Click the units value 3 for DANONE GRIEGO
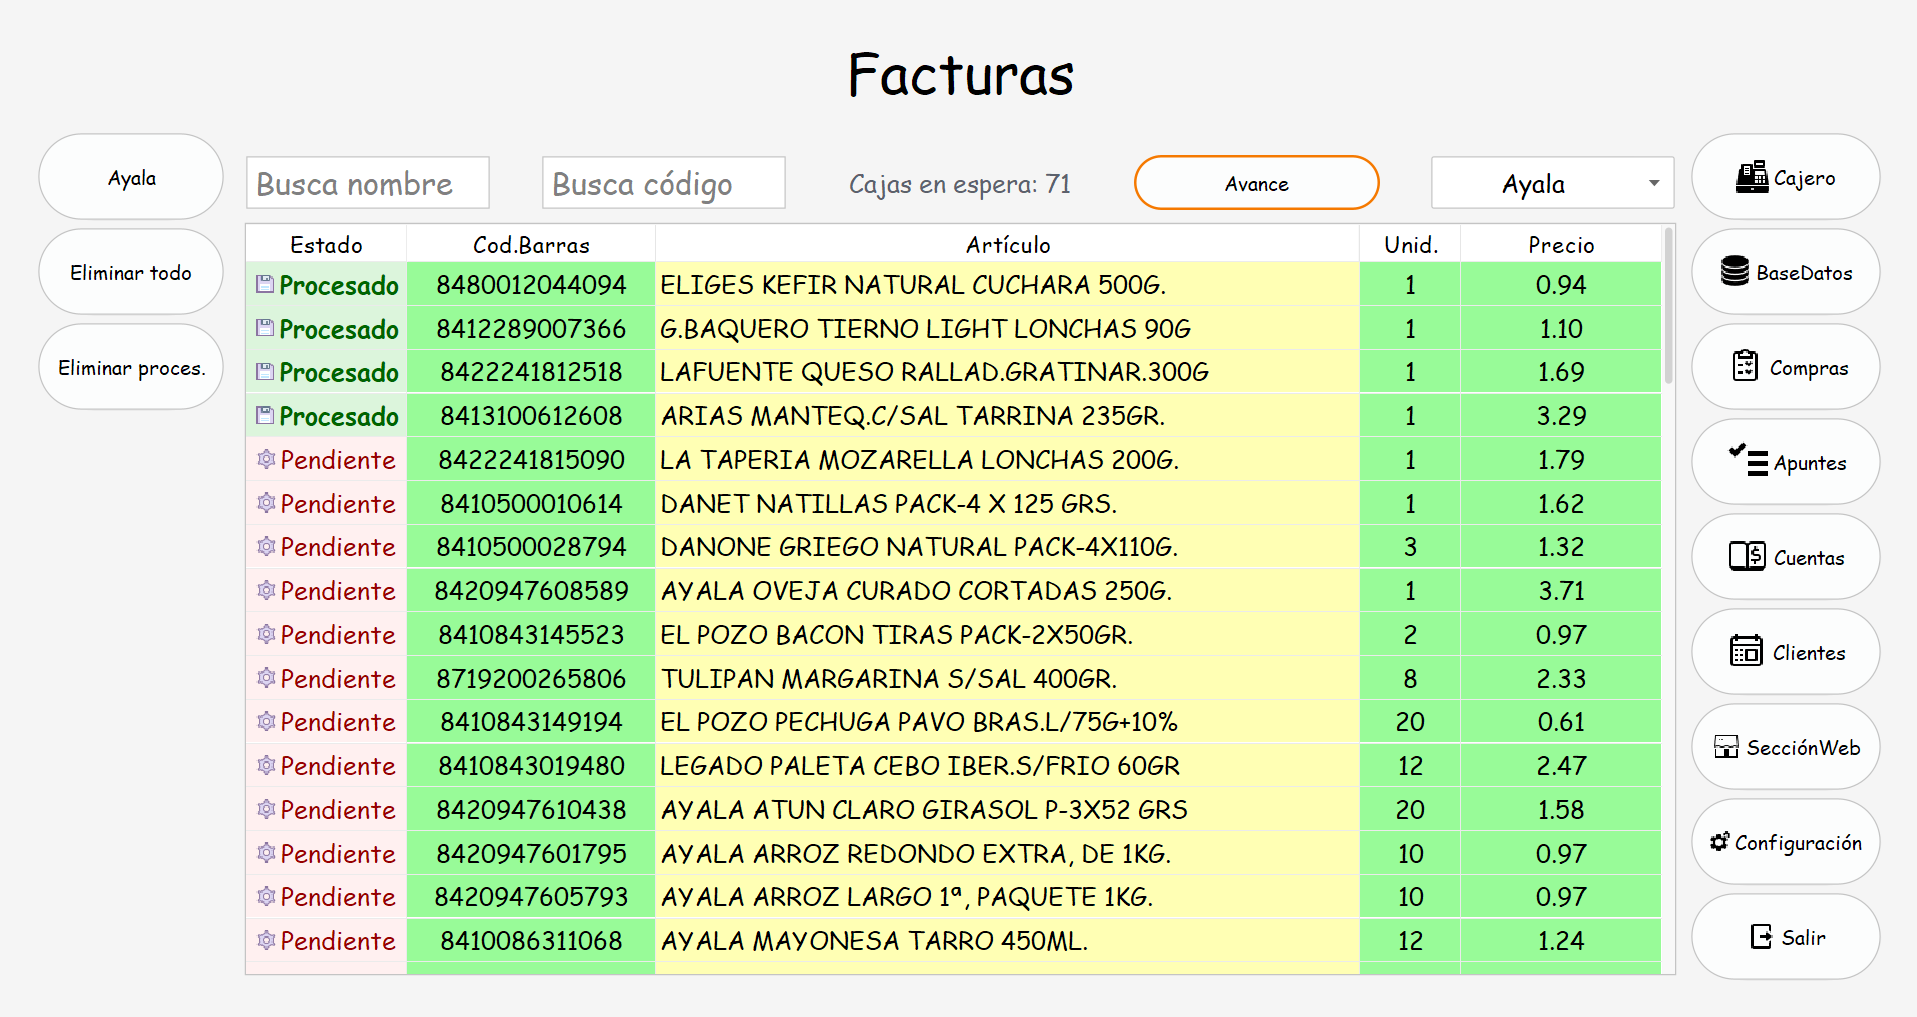Viewport: 1917px width, 1017px height. tap(1410, 547)
